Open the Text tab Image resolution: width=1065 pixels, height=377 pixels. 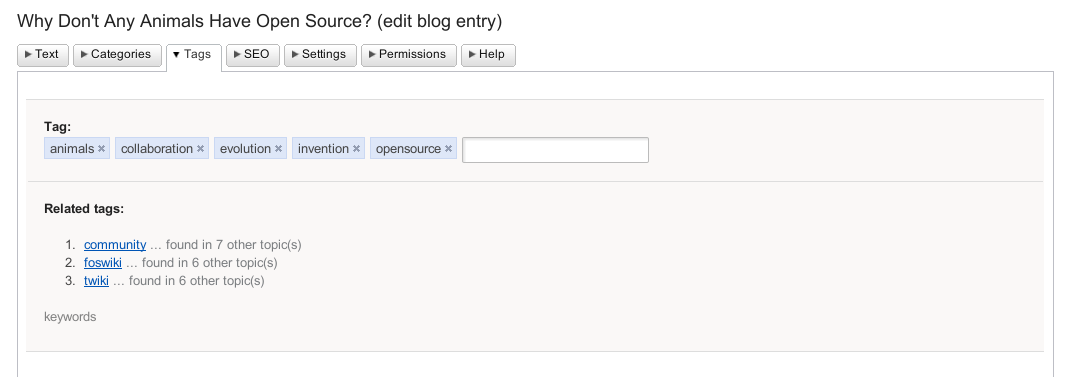point(43,55)
